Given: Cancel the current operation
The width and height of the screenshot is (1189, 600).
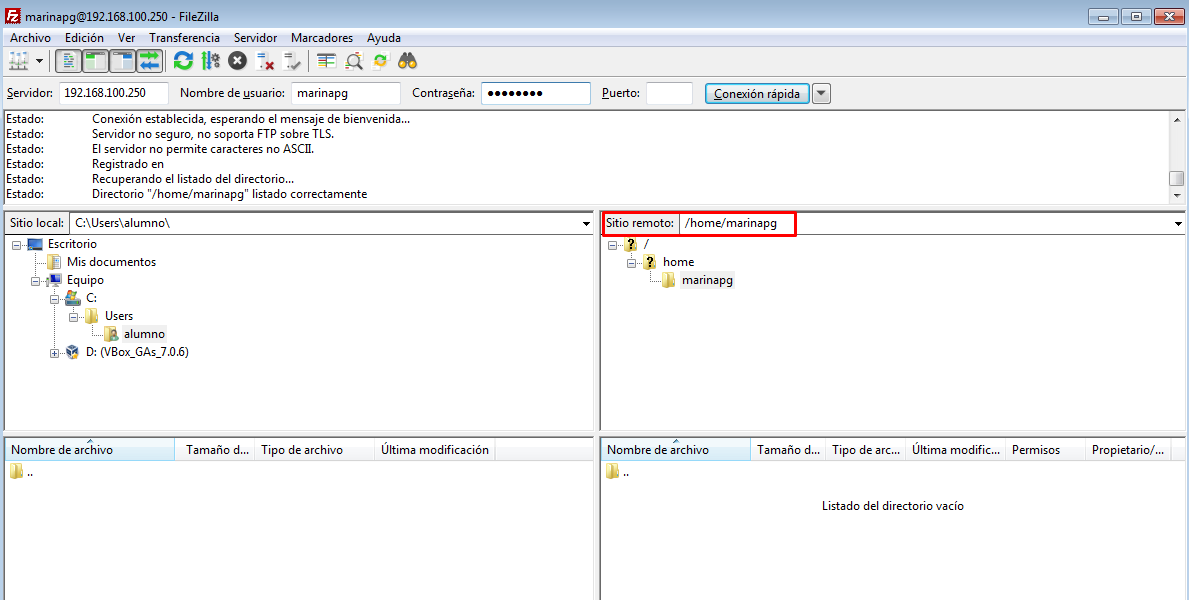Looking at the screenshot, I should [x=237, y=61].
